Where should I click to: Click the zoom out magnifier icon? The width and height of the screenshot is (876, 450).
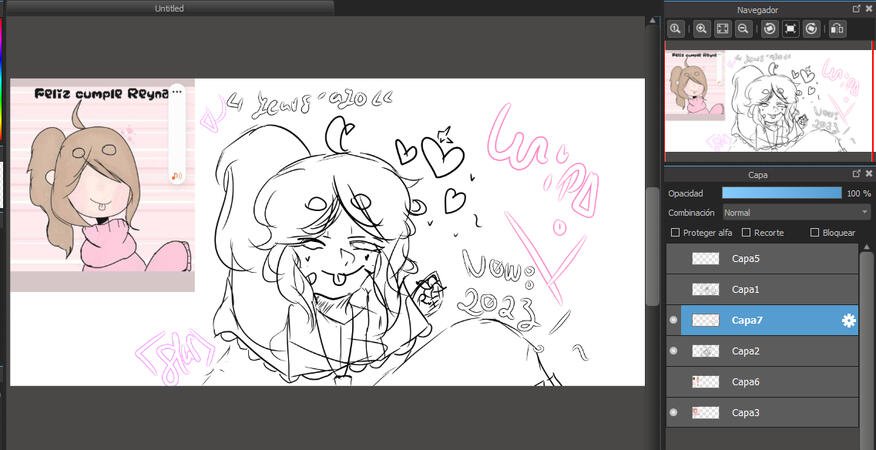pos(743,29)
